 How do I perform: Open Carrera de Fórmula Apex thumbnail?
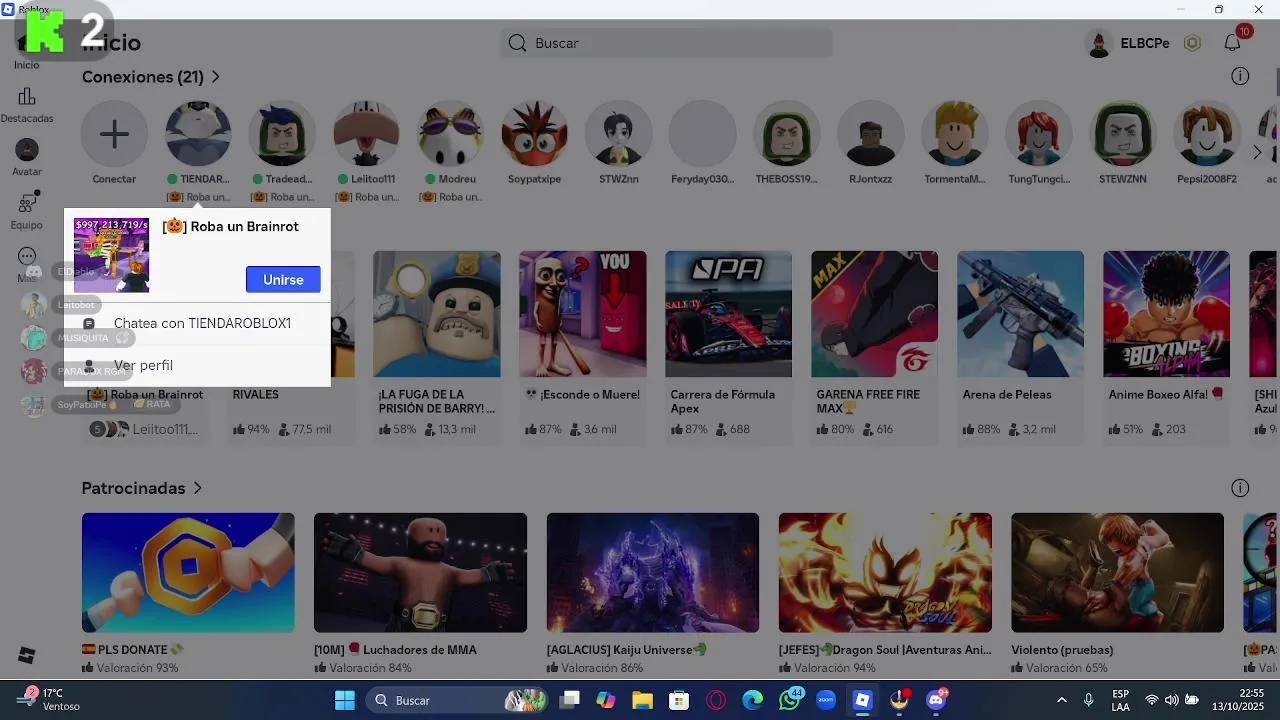(729, 314)
